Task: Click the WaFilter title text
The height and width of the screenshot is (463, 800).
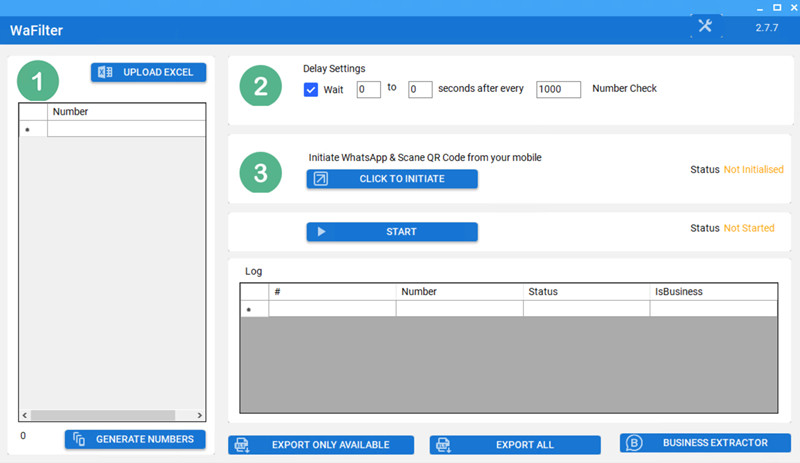Action: tap(36, 30)
